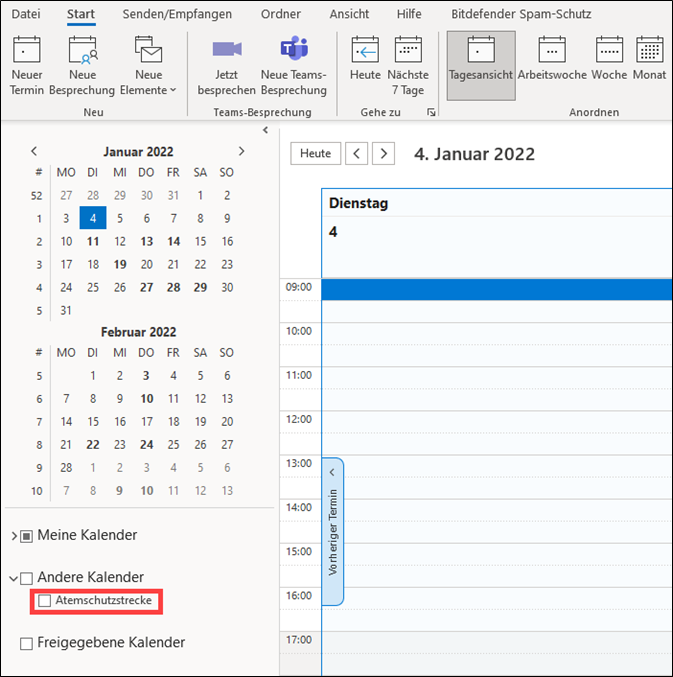This screenshot has height=677, width=673.
Task: Go to previous day arrow button
Action: coord(356,153)
